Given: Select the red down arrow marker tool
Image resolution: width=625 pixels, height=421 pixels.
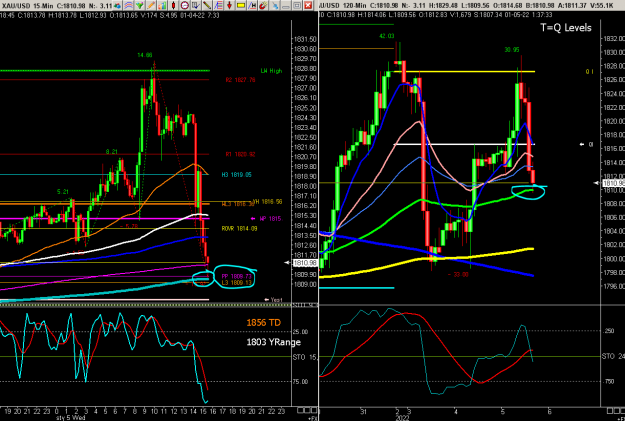Looking at the screenshot, I should (230, 5).
